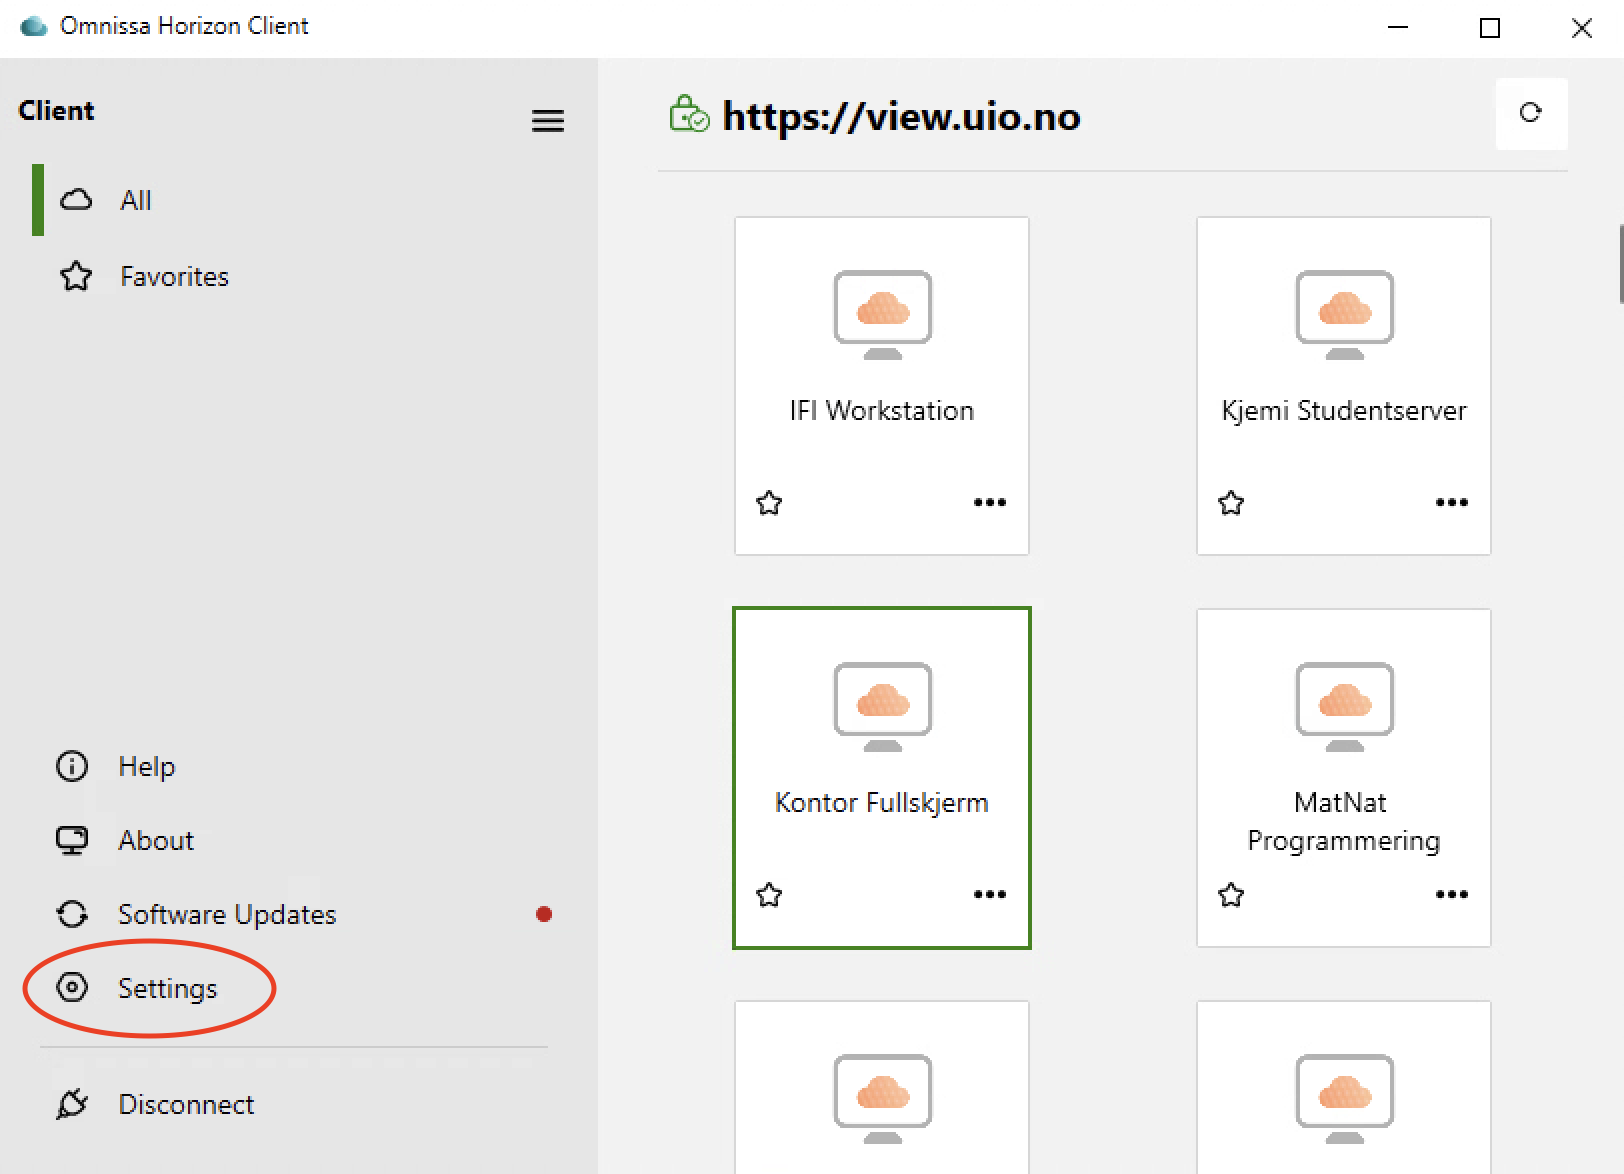Maximize the Horizon Client window
Image resolution: width=1624 pixels, height=1174 pixels.
(1490, 28)
